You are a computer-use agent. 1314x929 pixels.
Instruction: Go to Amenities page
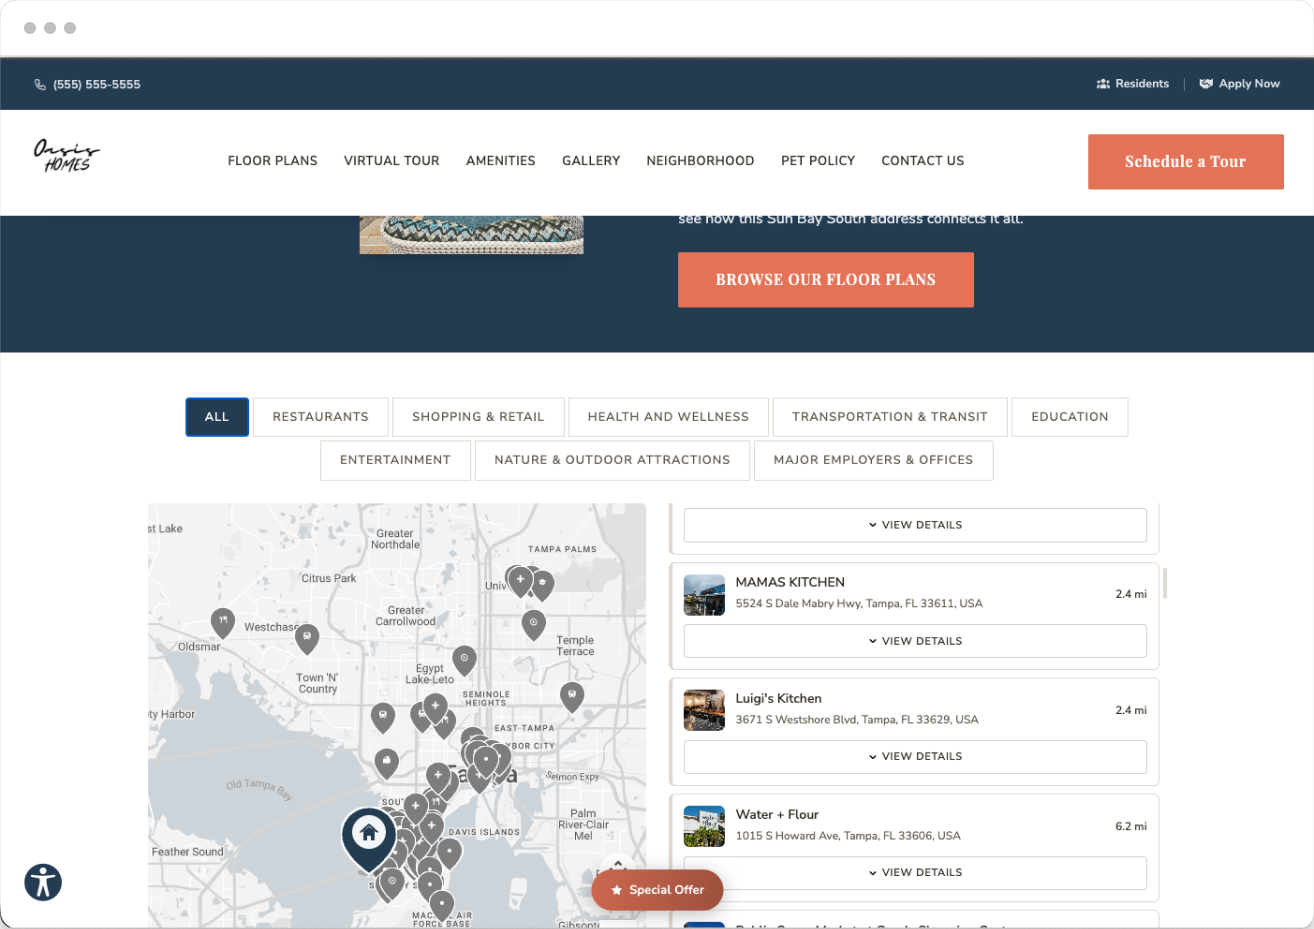[x=501, y=161]
